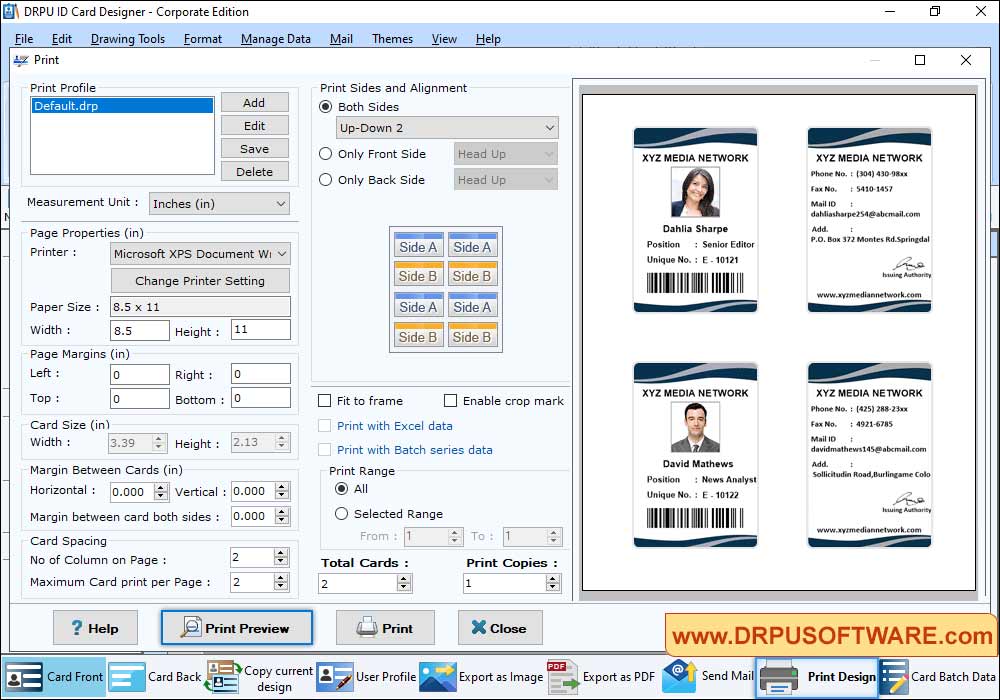The image size is (1000, 700).
Task: Click the Copy current design icon
Action: tap(223, 677)
